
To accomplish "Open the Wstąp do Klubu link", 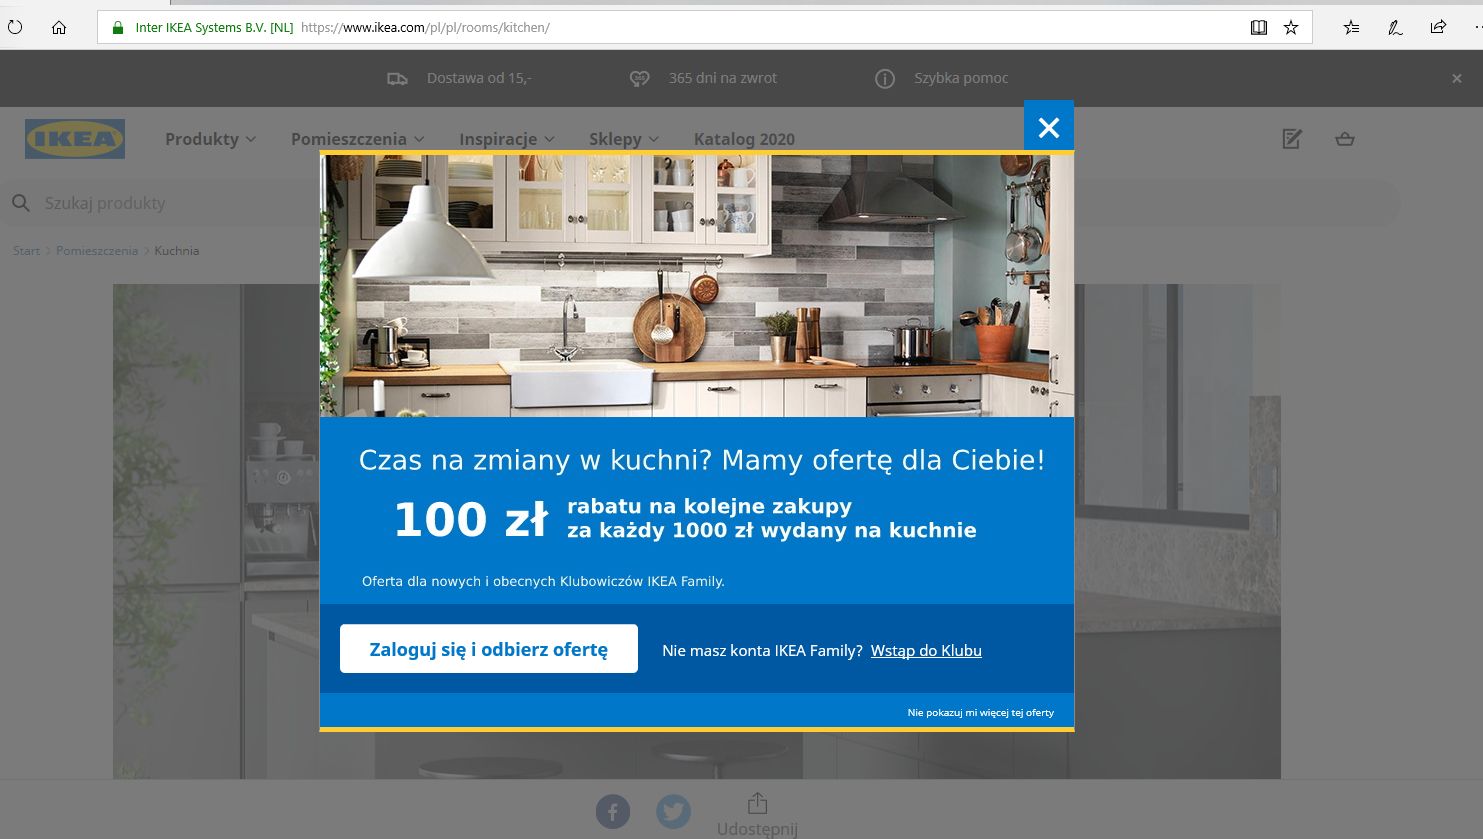I will [x=926, y=650].
